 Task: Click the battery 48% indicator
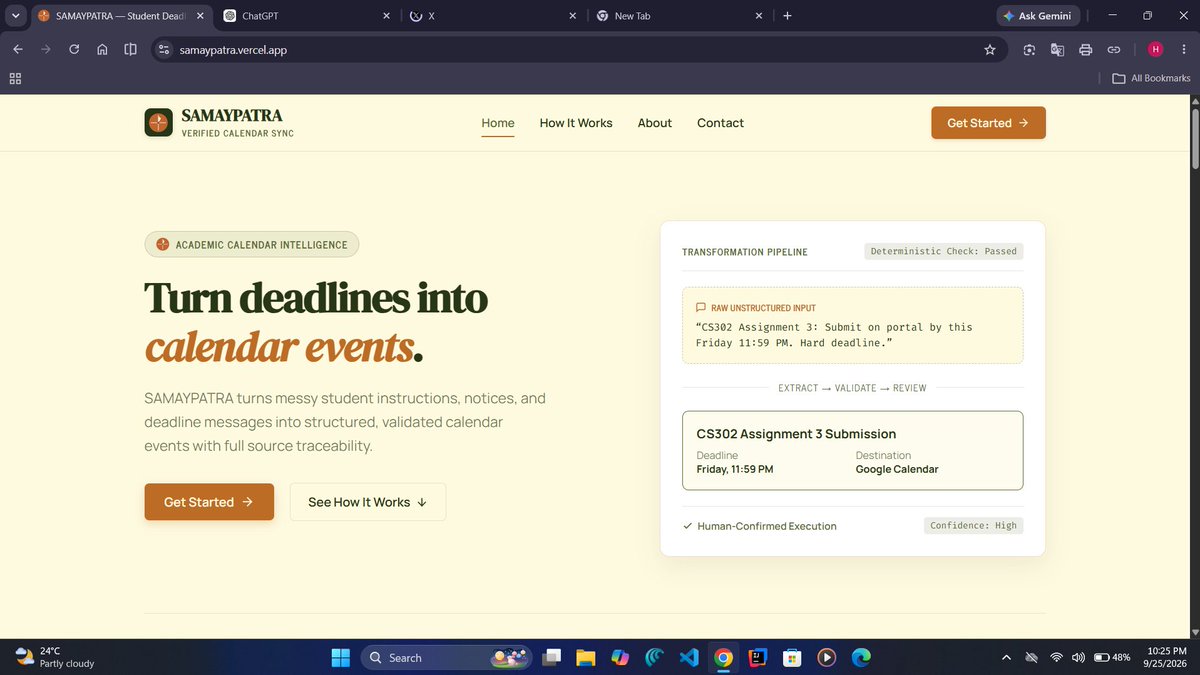coord(1112,657)
